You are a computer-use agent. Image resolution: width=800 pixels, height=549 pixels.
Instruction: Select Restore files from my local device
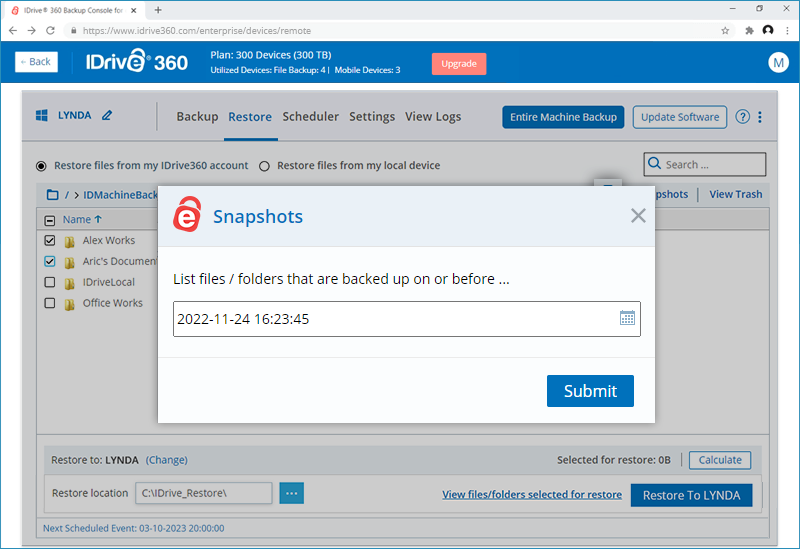coord(264,166)
